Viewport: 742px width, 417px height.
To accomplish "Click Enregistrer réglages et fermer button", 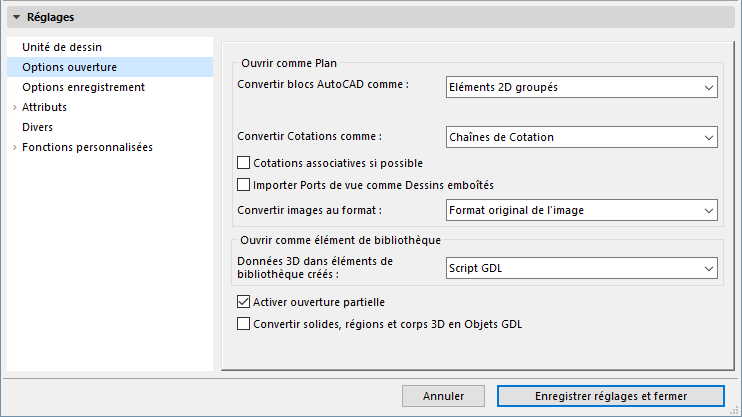I will (611, 396).
